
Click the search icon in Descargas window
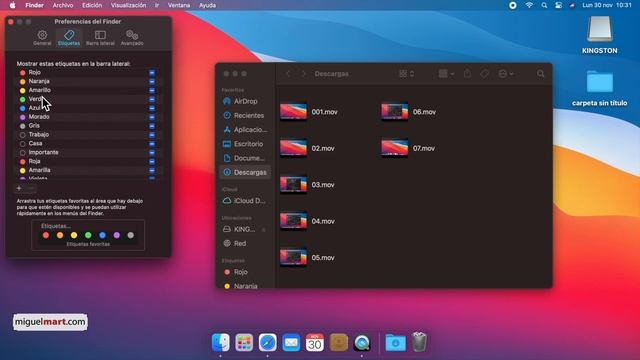pyautogui.click(x=540, y=74)
